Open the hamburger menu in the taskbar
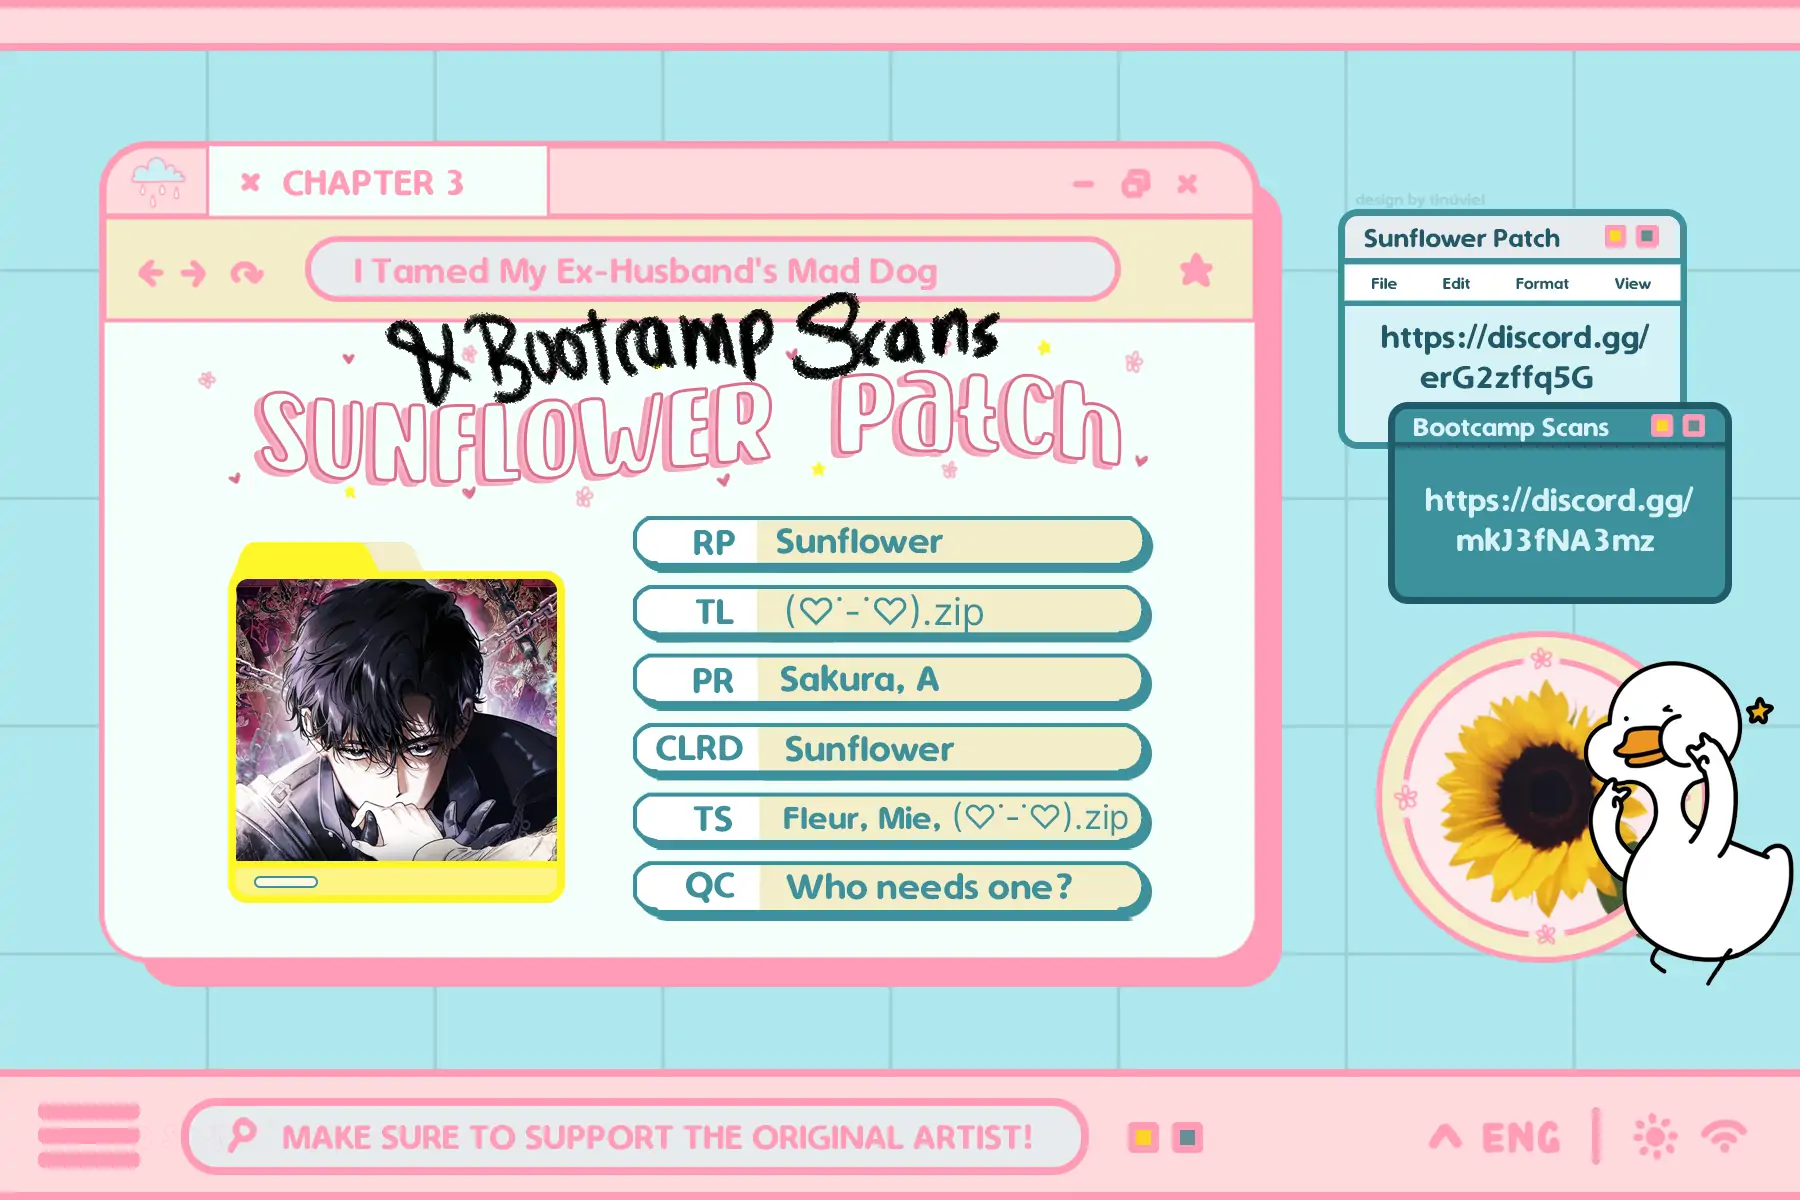 tap(89, 1136)
